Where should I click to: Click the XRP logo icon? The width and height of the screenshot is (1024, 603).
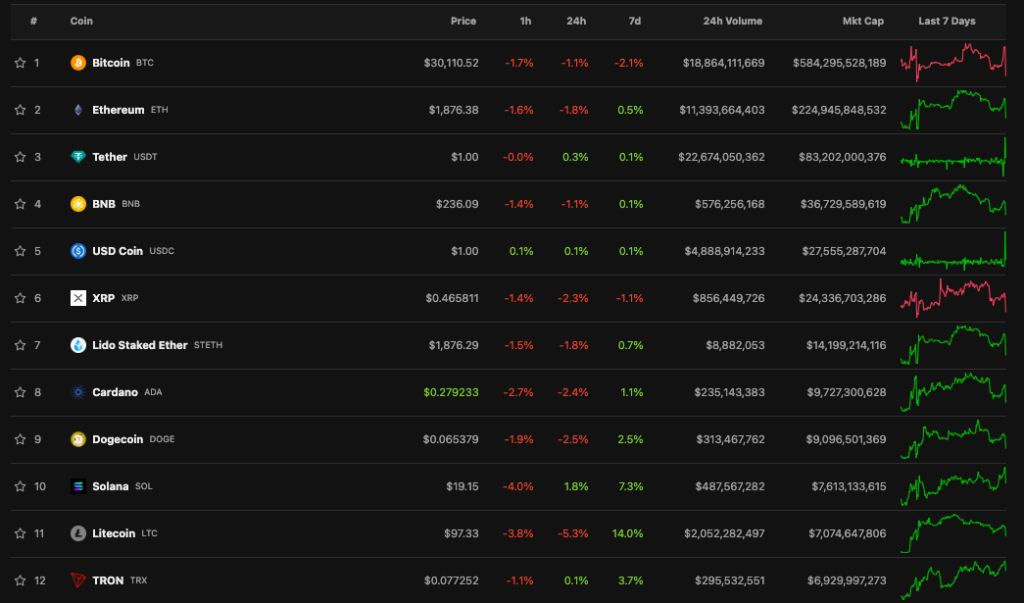pyautogui.click(x=78, y=298)
